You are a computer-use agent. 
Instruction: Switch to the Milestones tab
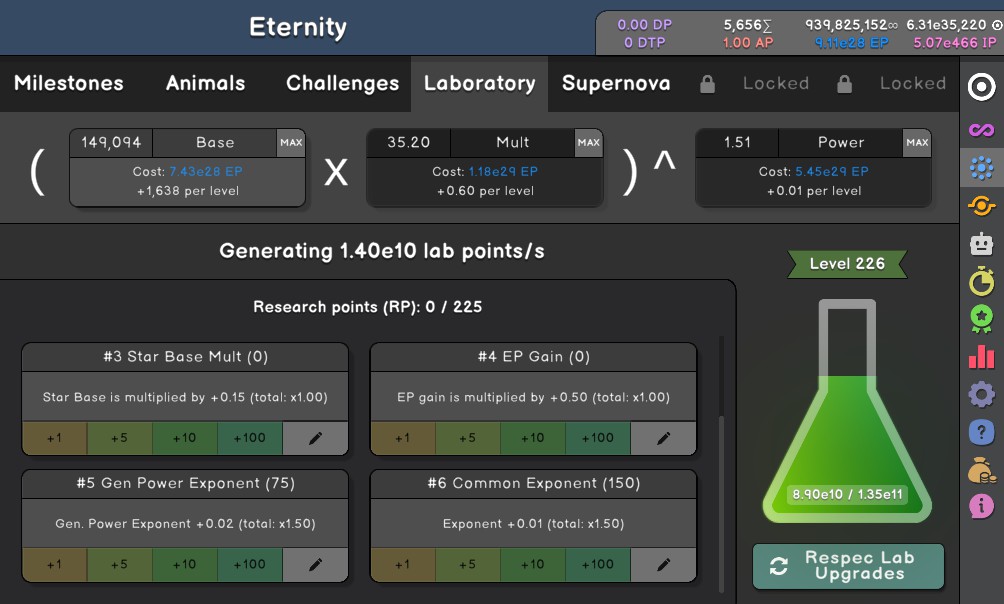tap(69, 83)
